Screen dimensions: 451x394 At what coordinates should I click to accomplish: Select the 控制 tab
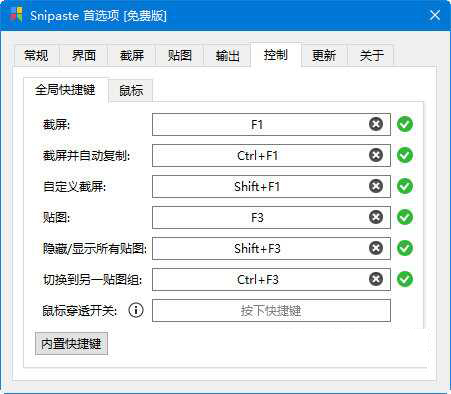pos(276,55)
